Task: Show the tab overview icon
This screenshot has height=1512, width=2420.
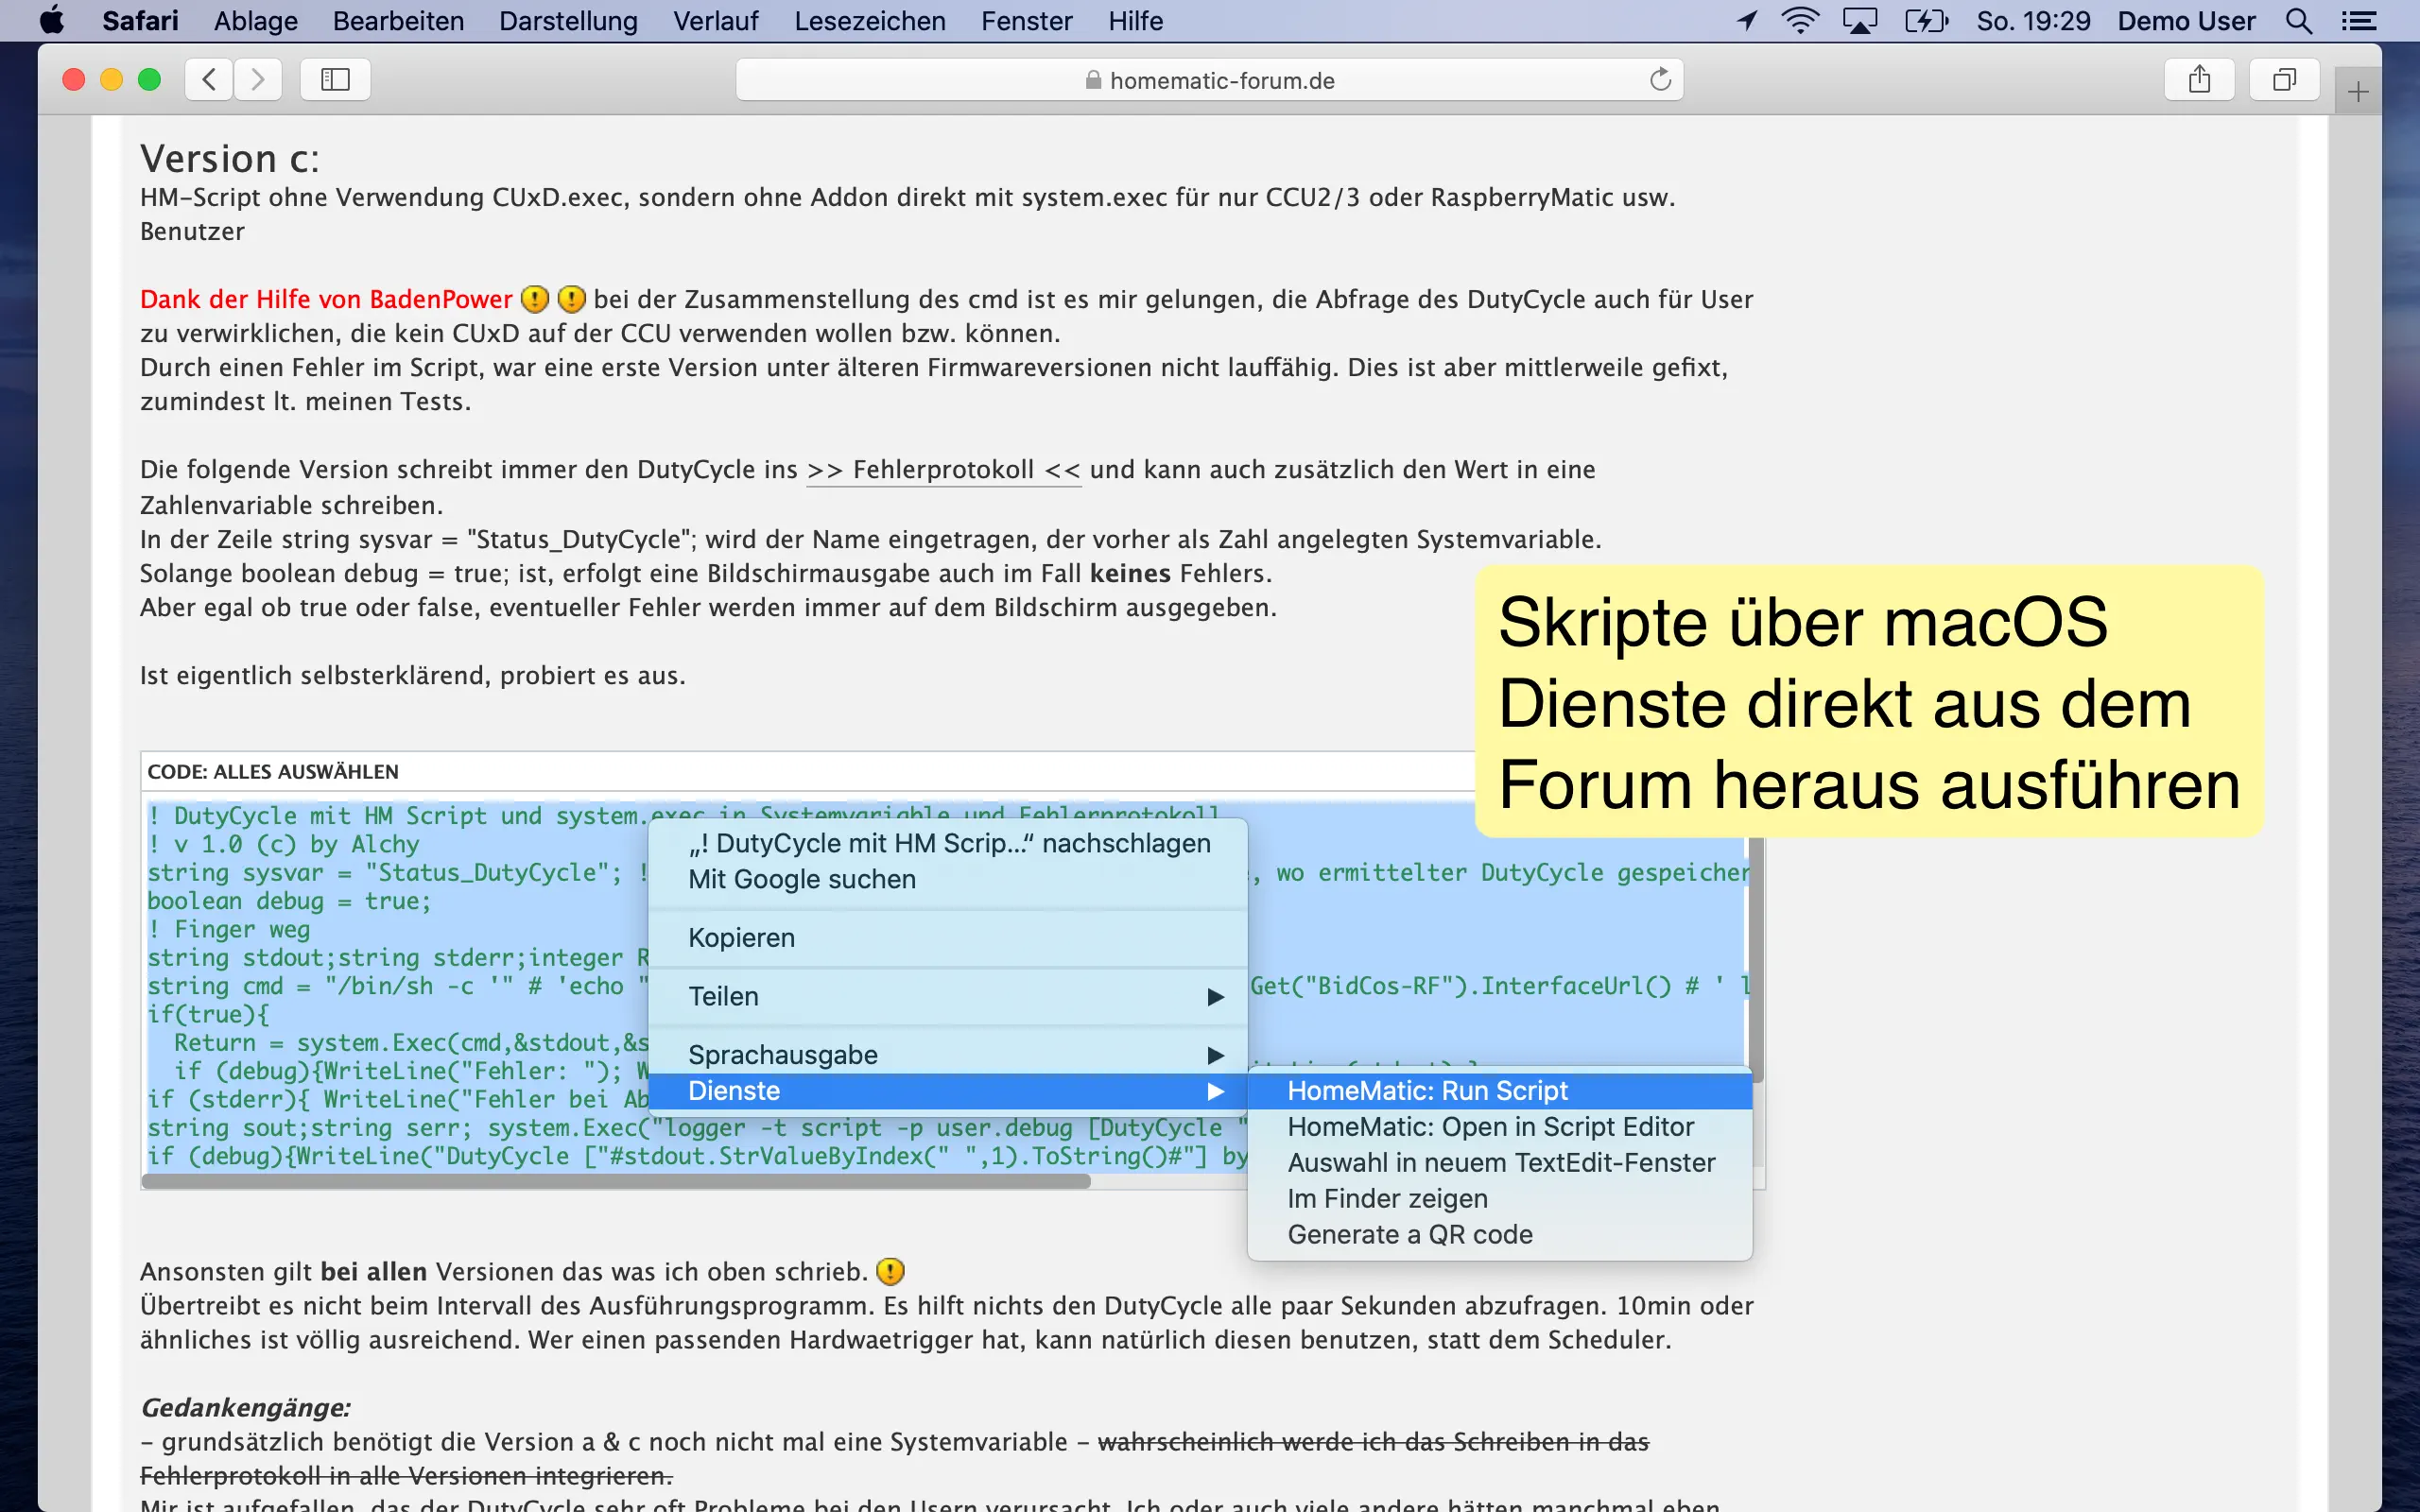Action: pyautogui.click(x=2284, y=79)
